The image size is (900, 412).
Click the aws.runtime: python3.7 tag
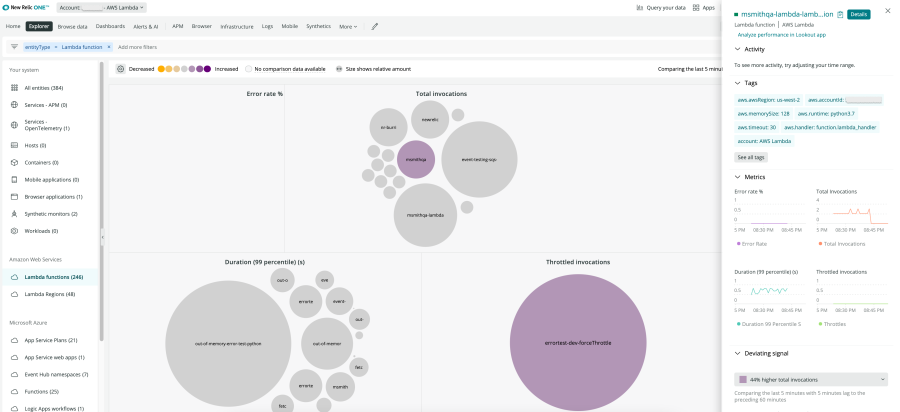(826, 114)
